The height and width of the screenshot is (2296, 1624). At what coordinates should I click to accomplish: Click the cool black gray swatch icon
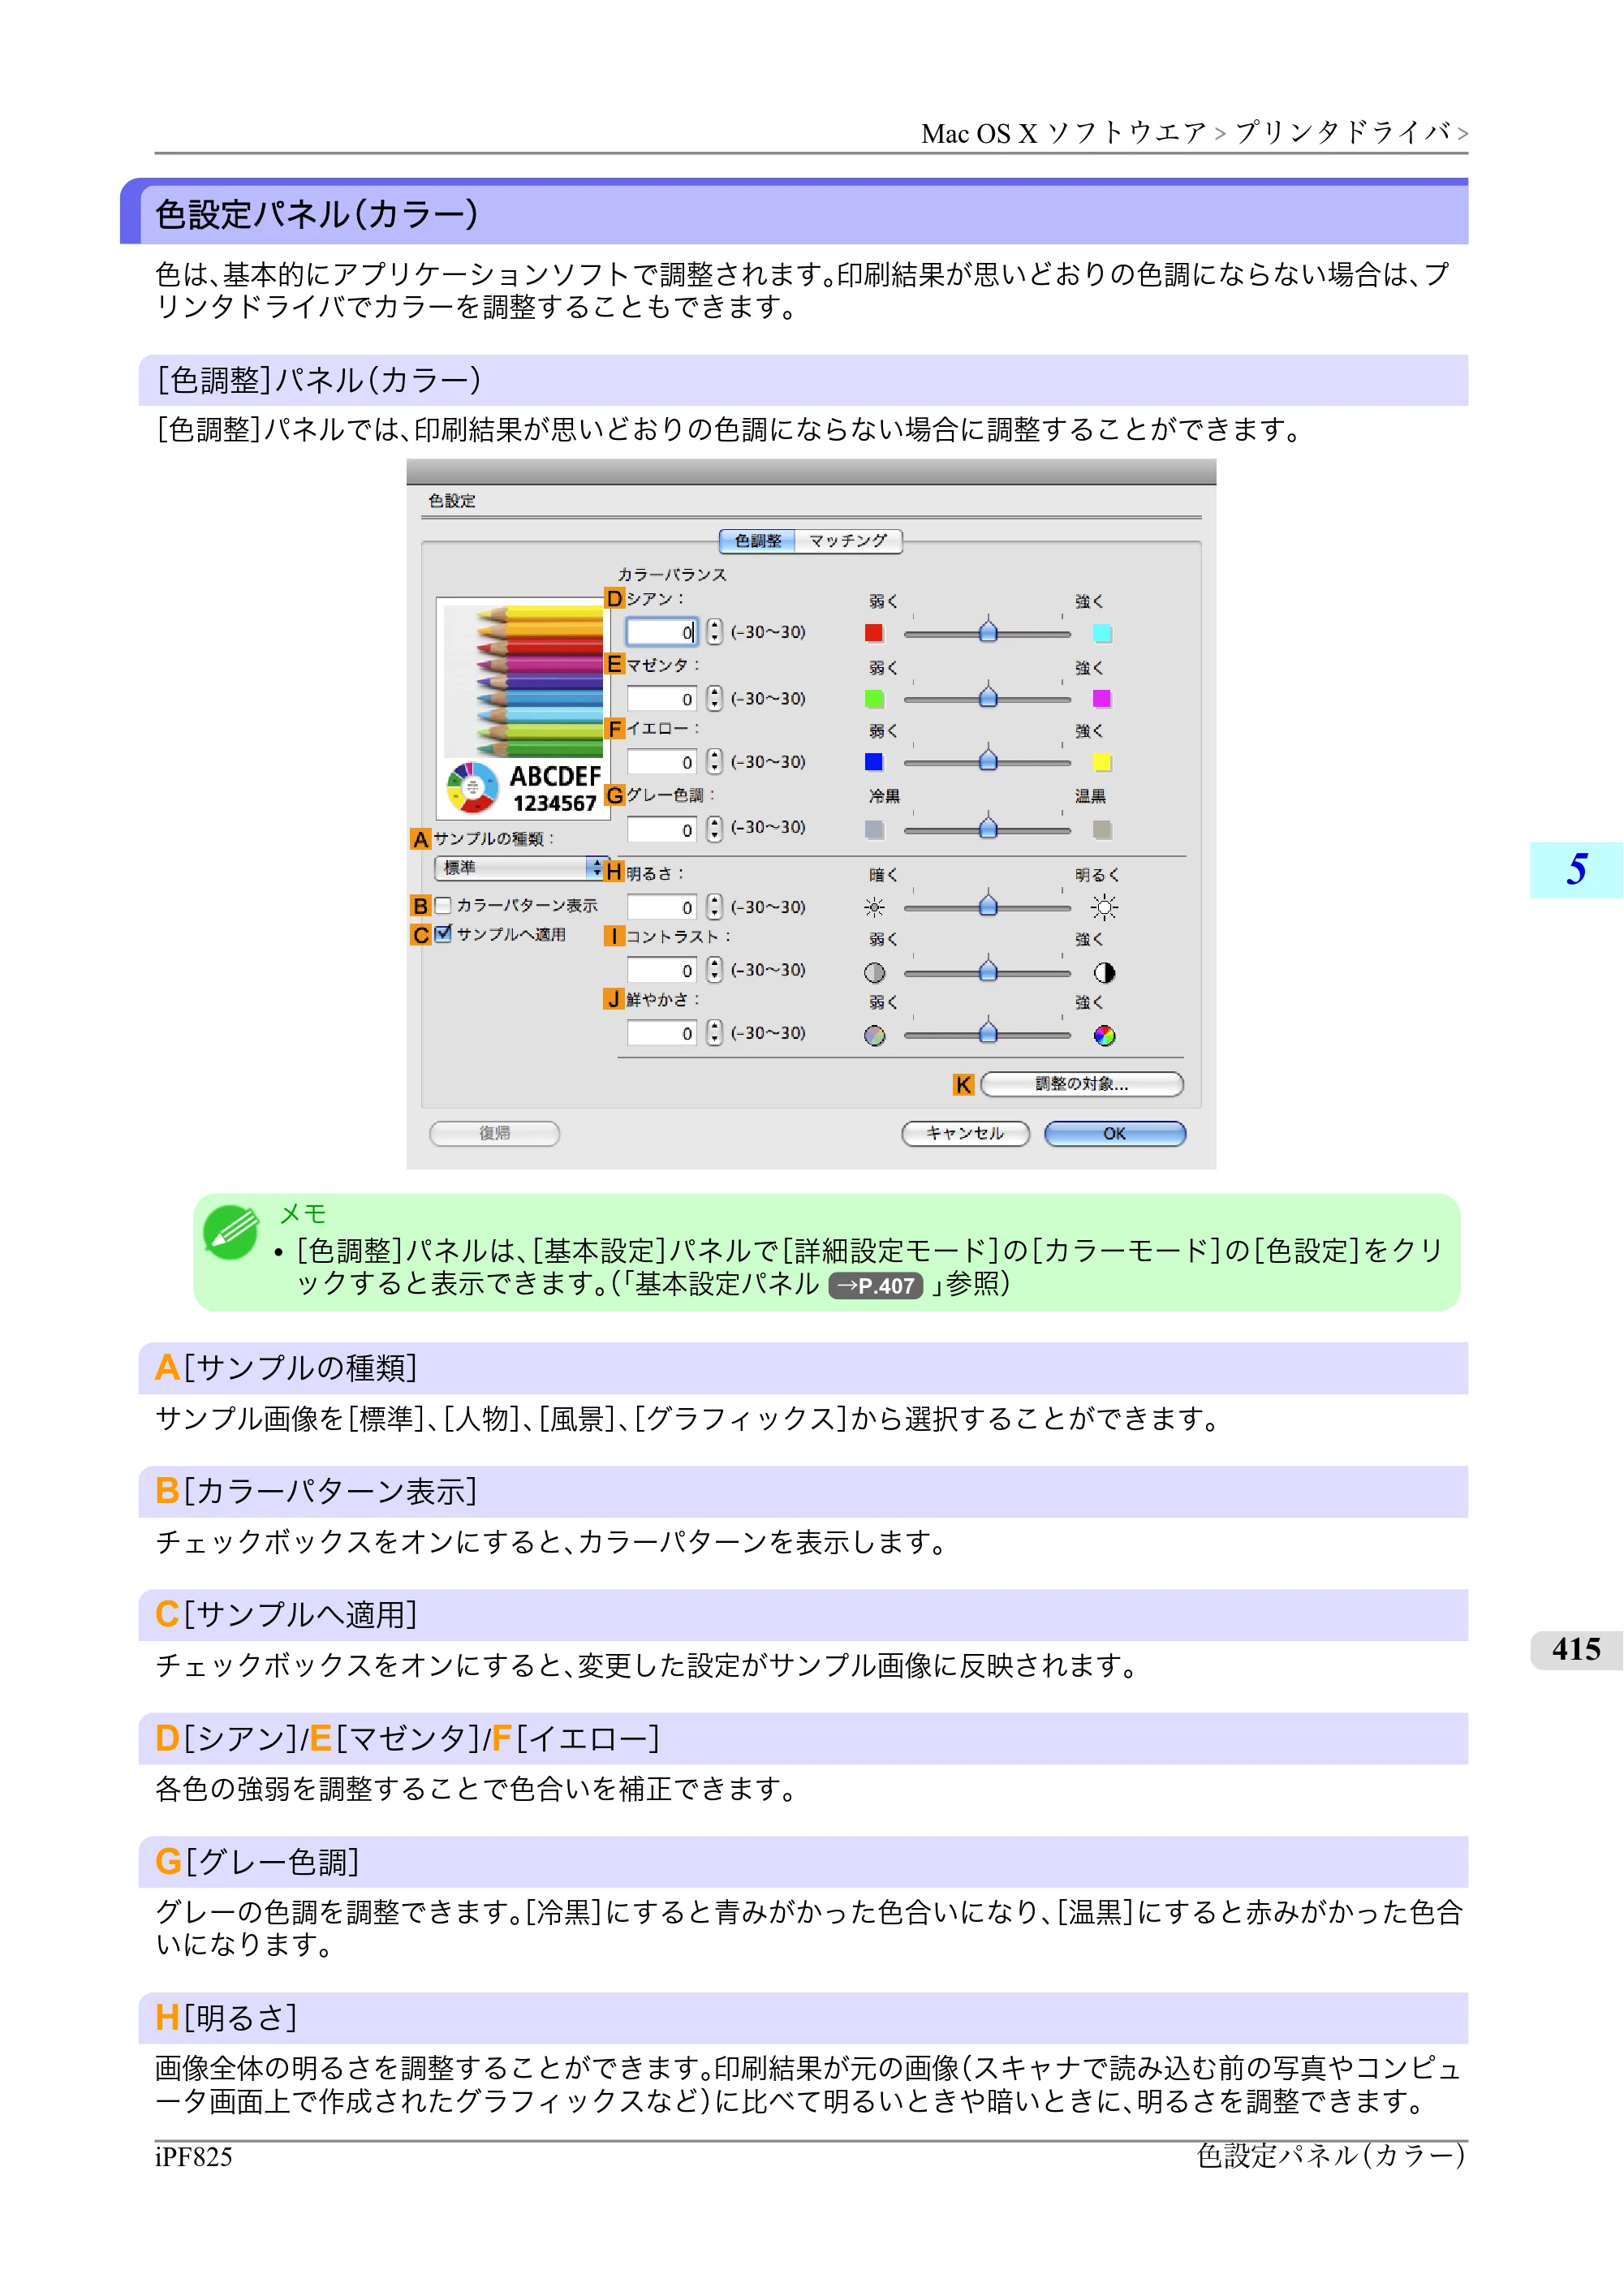pos(874,829)
